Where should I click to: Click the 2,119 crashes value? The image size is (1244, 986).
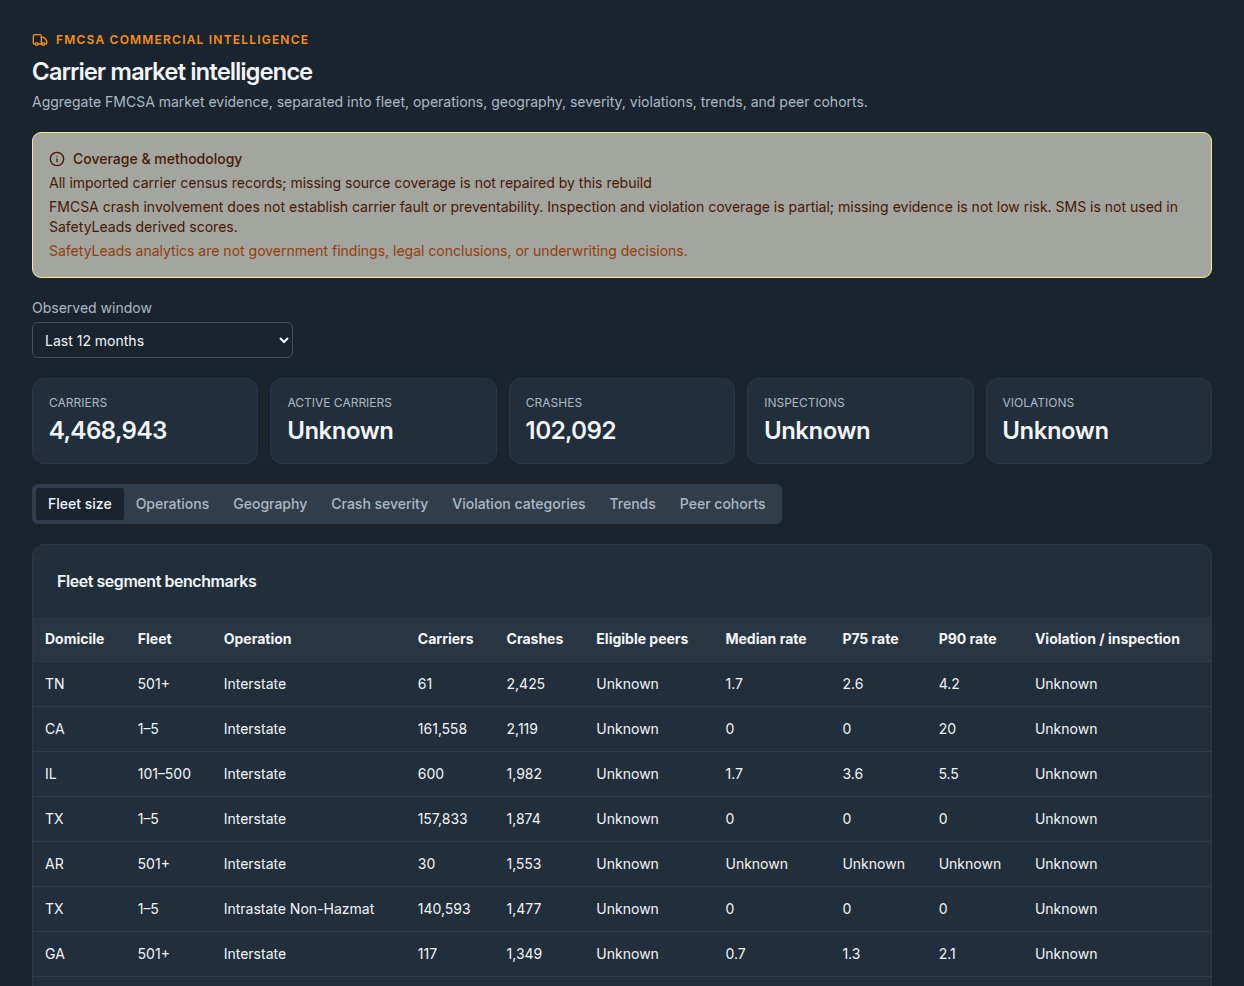pos(522,729)
